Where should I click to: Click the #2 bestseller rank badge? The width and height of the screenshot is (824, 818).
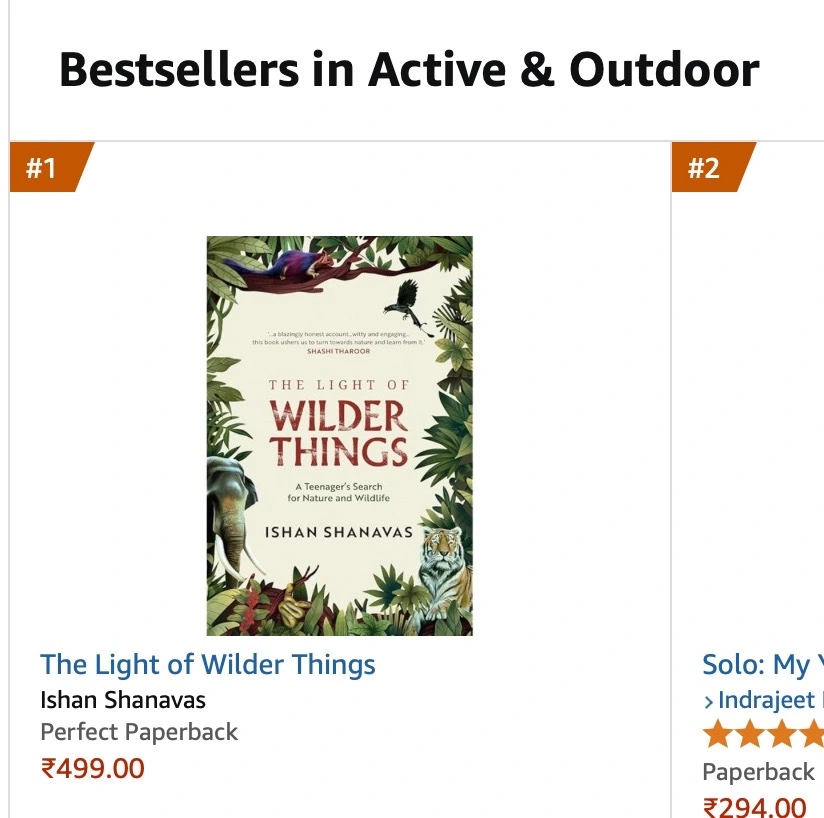pyautogui.click(x=707, y=167)
